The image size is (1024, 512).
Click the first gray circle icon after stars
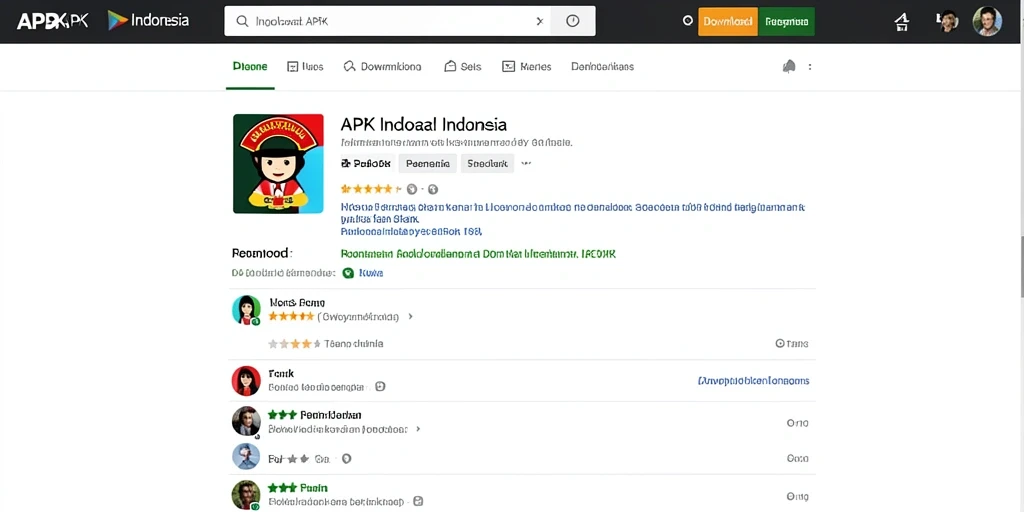(x=411, y=189)
